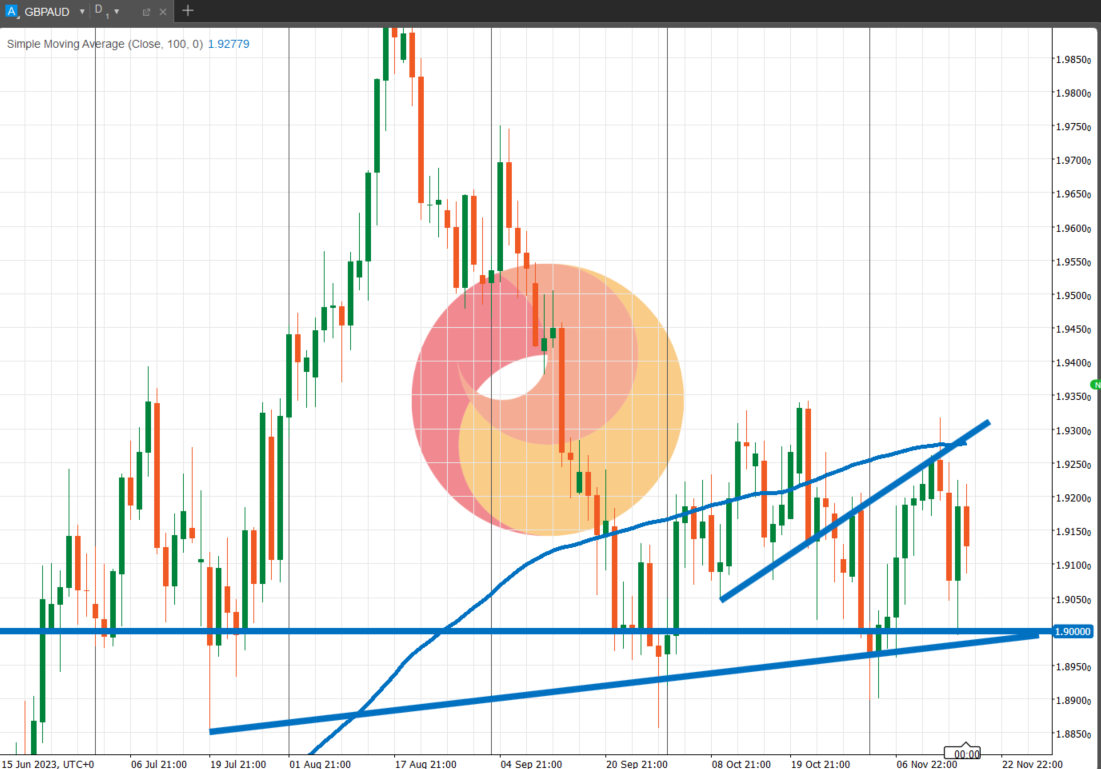1101x769 pixels.
Task: Click the blue 'A' chart link icon
Action: point(11,11)
